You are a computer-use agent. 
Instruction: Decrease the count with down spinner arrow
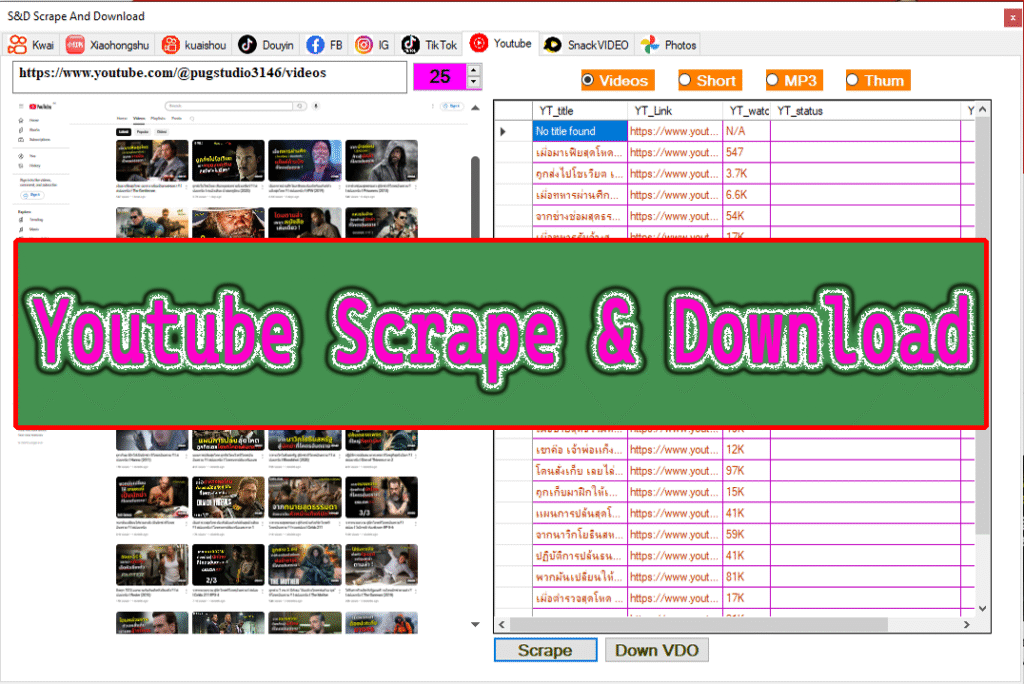(x=474, y=82)
